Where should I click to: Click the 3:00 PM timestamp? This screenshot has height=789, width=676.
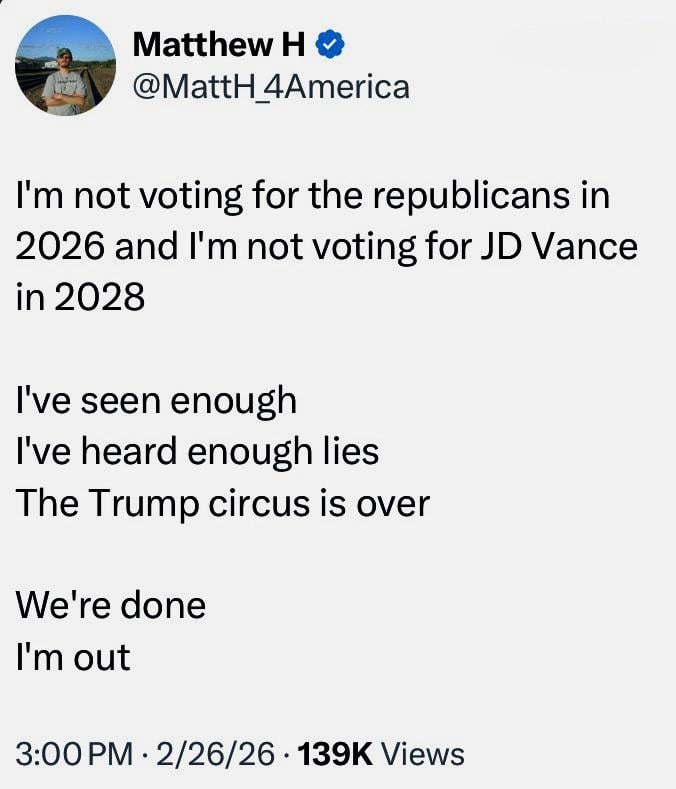click(75, 753)
